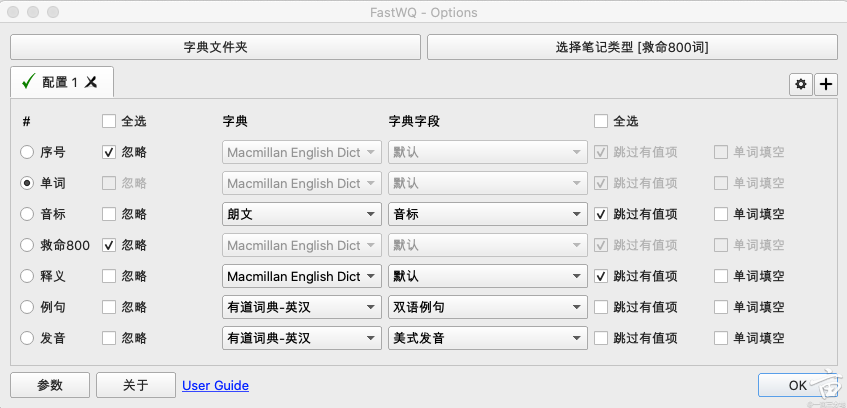Click the gear settings icon beside tabs

click(x=800, y=85)
